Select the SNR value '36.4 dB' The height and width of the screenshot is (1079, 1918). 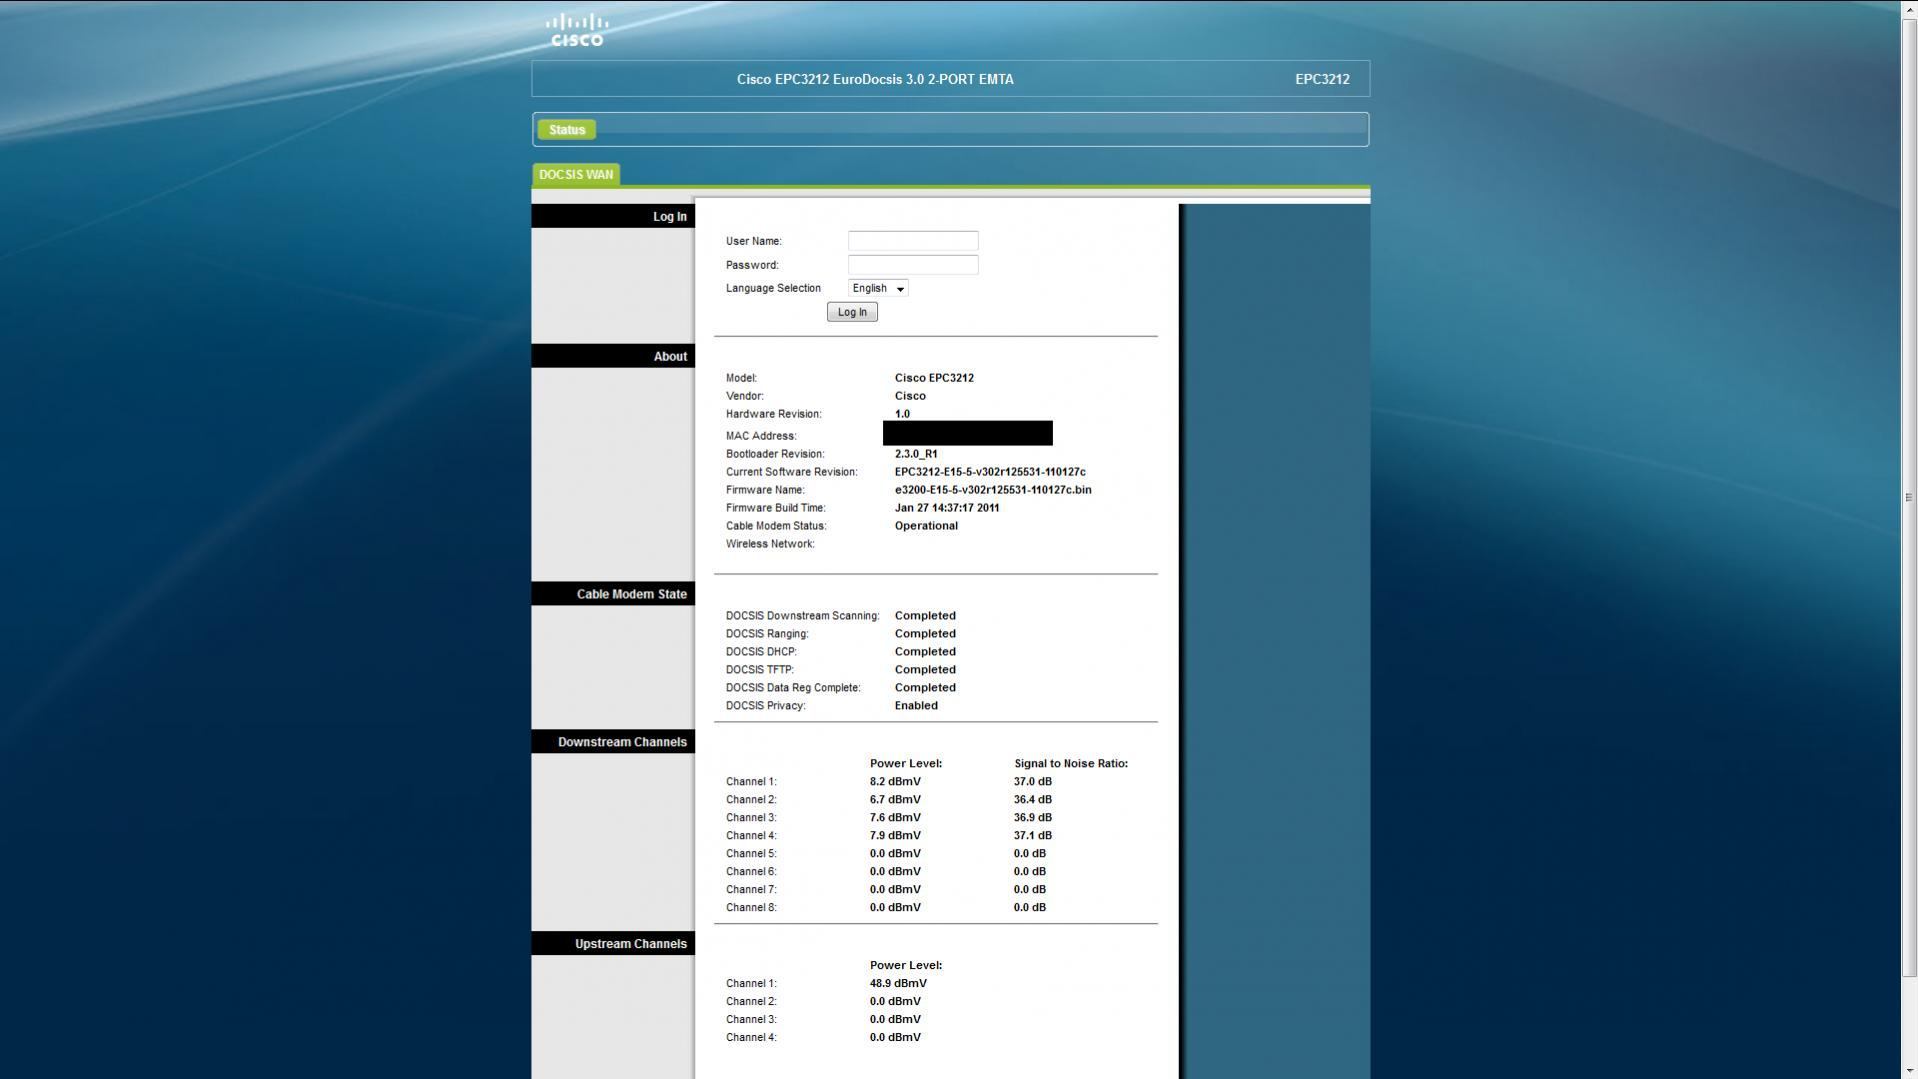[1033, 800]
